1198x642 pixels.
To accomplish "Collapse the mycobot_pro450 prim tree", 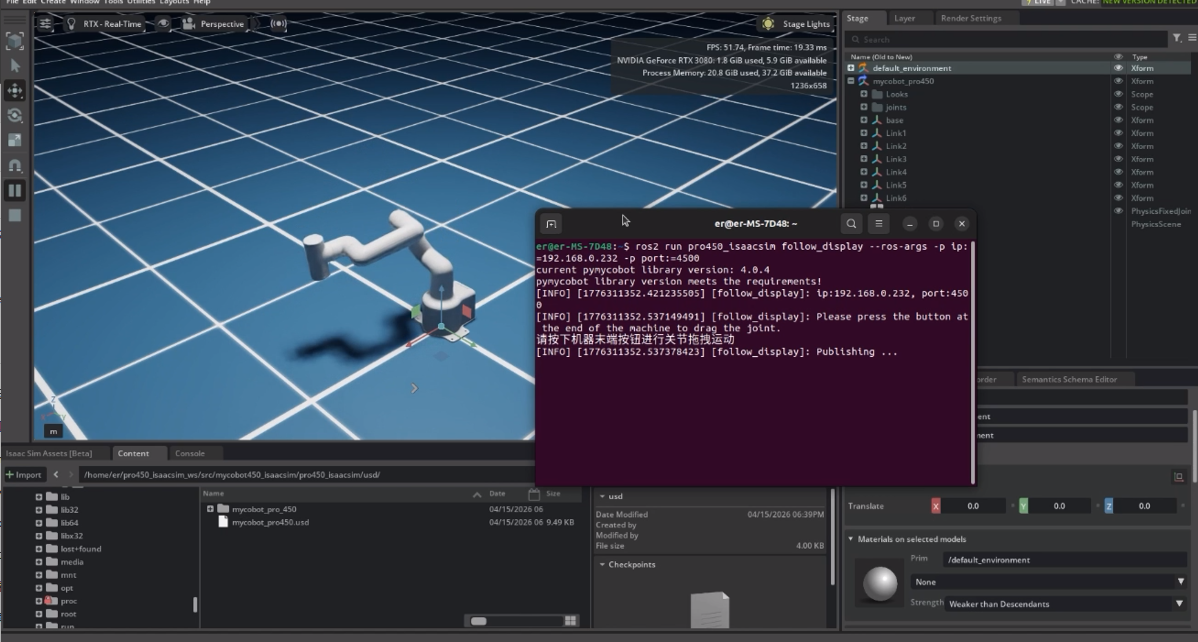I will (x=851, y=81).
